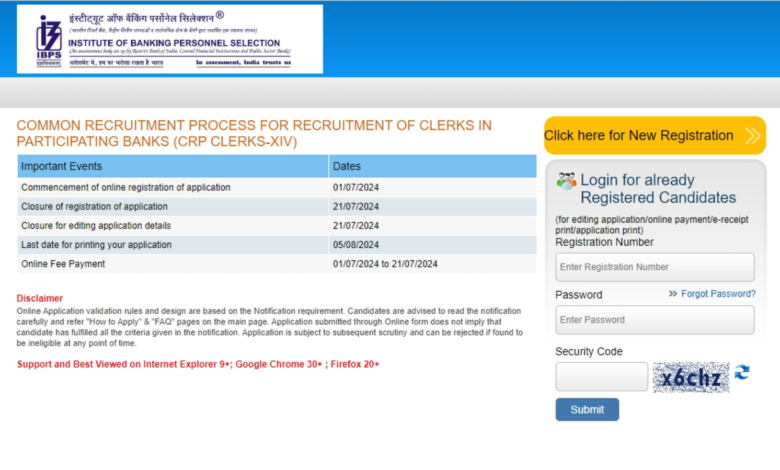Image resolution: width=780 pixels, height=470 pixels.
Task: Click the double-chevron arrow on New Registration
Action: (x=752, y=135)
